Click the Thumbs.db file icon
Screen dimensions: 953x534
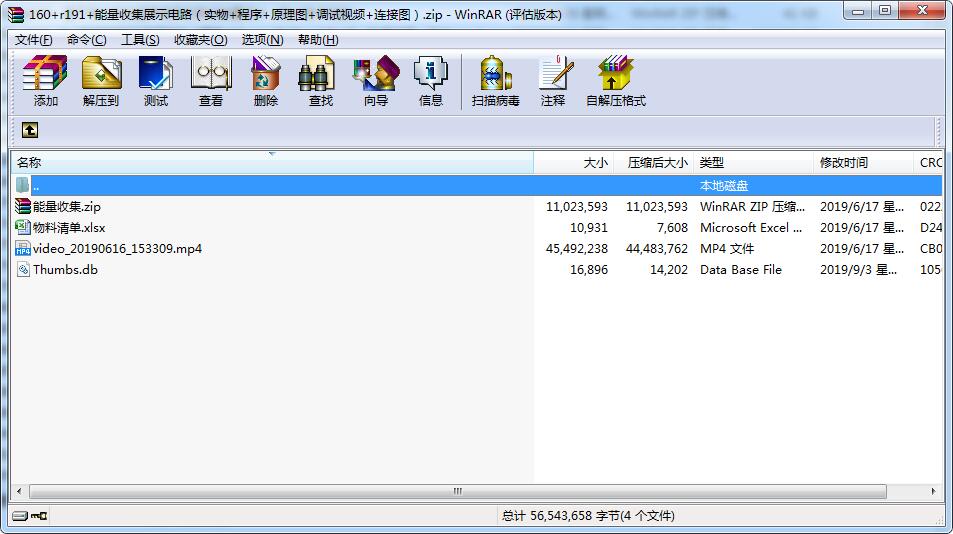22,269
